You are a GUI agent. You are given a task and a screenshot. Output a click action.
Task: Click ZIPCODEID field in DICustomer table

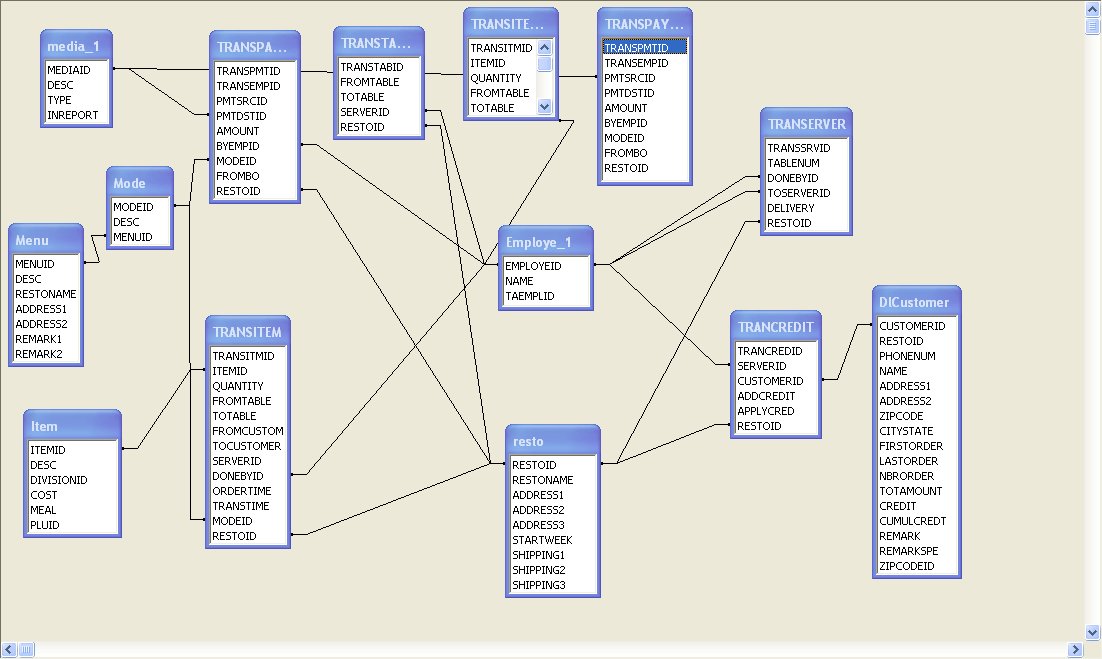tap(907, 566)
